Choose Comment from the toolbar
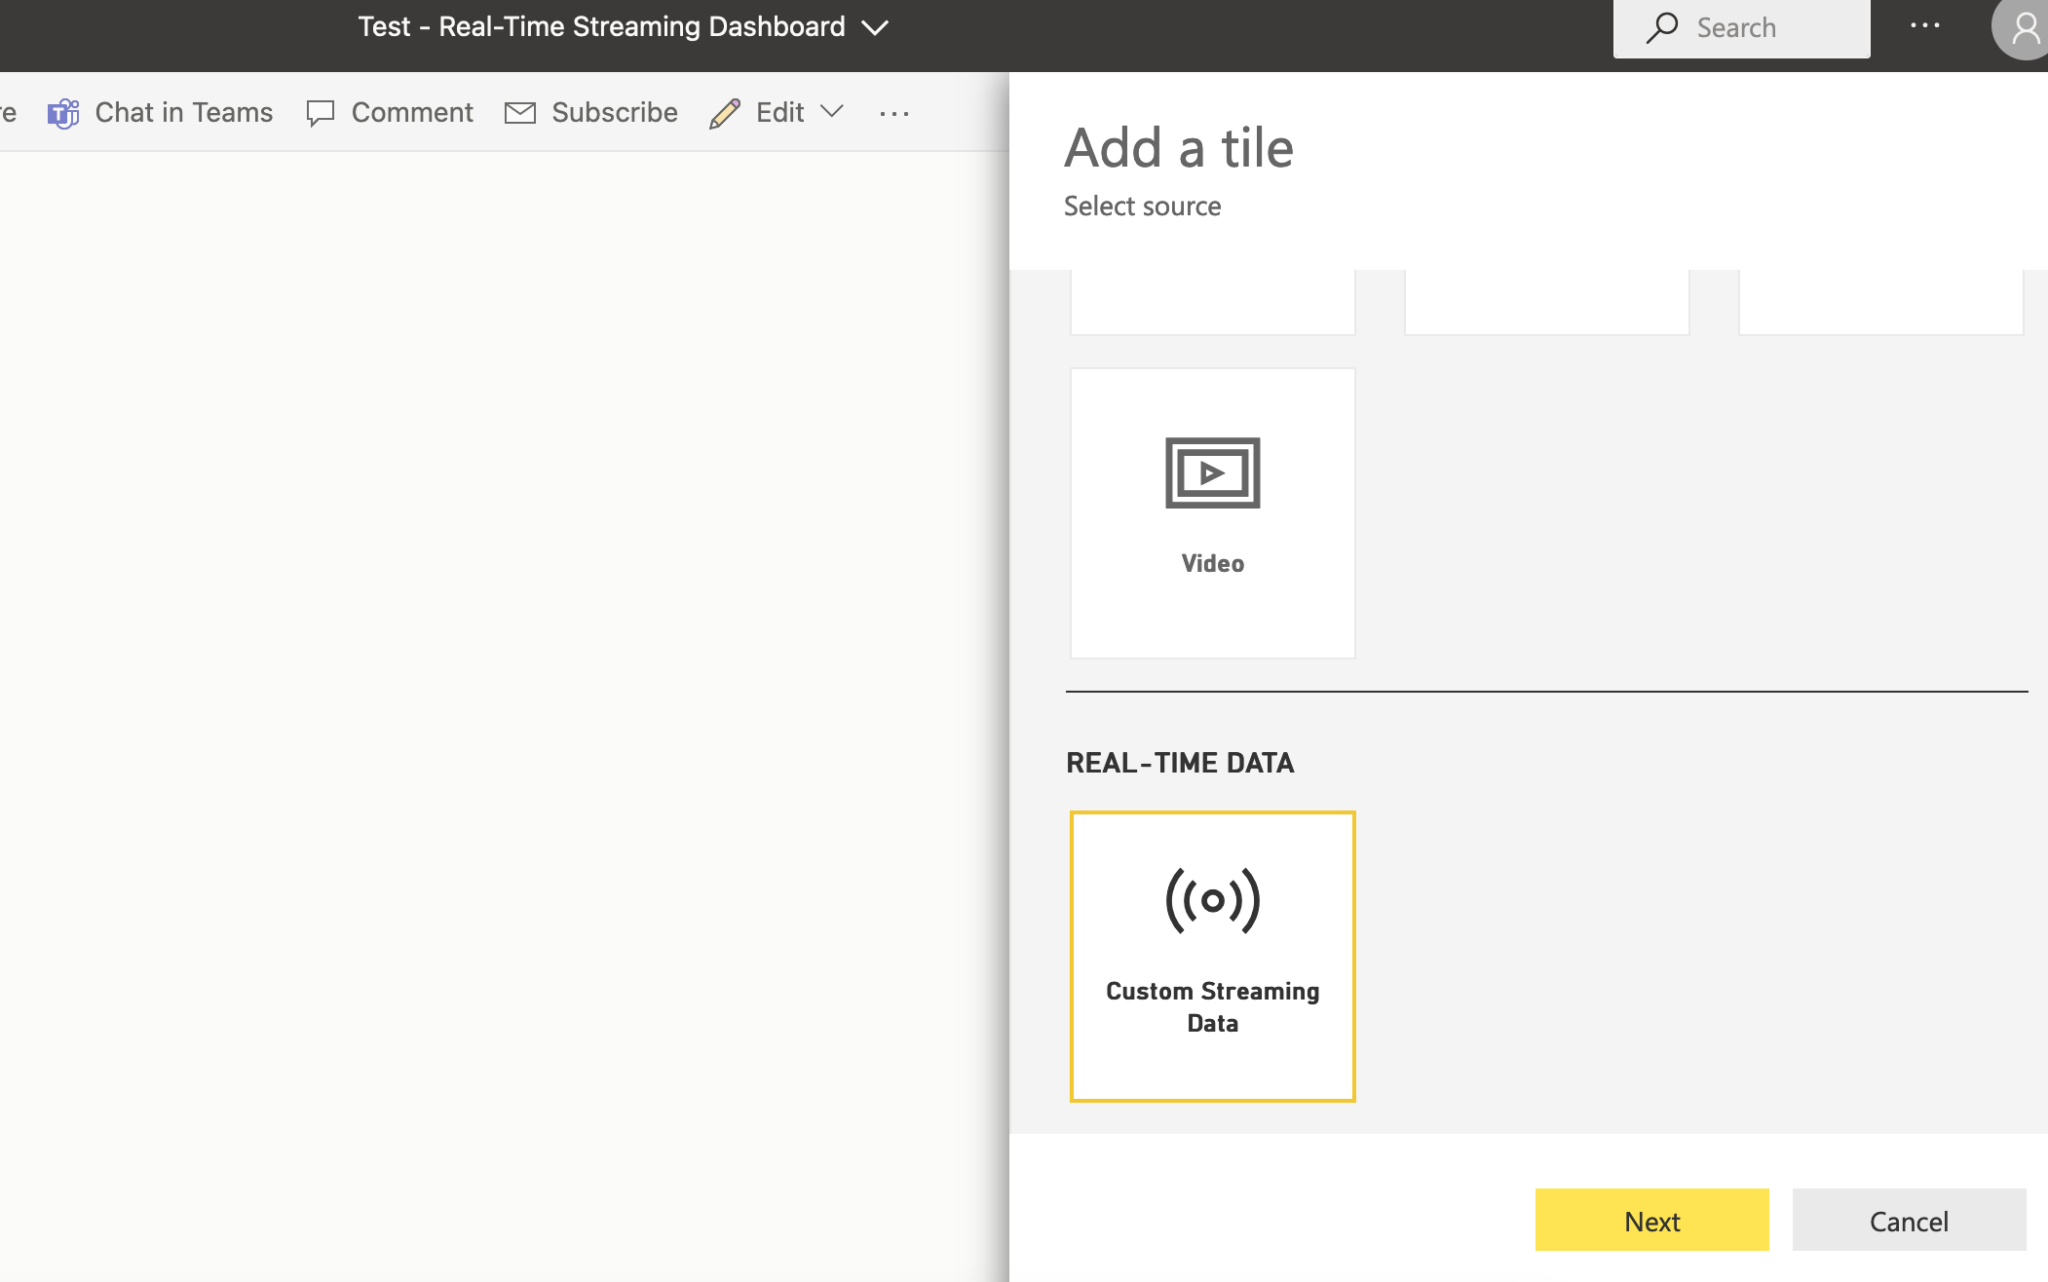The image size is (2048, 1282). click(412, 112)
